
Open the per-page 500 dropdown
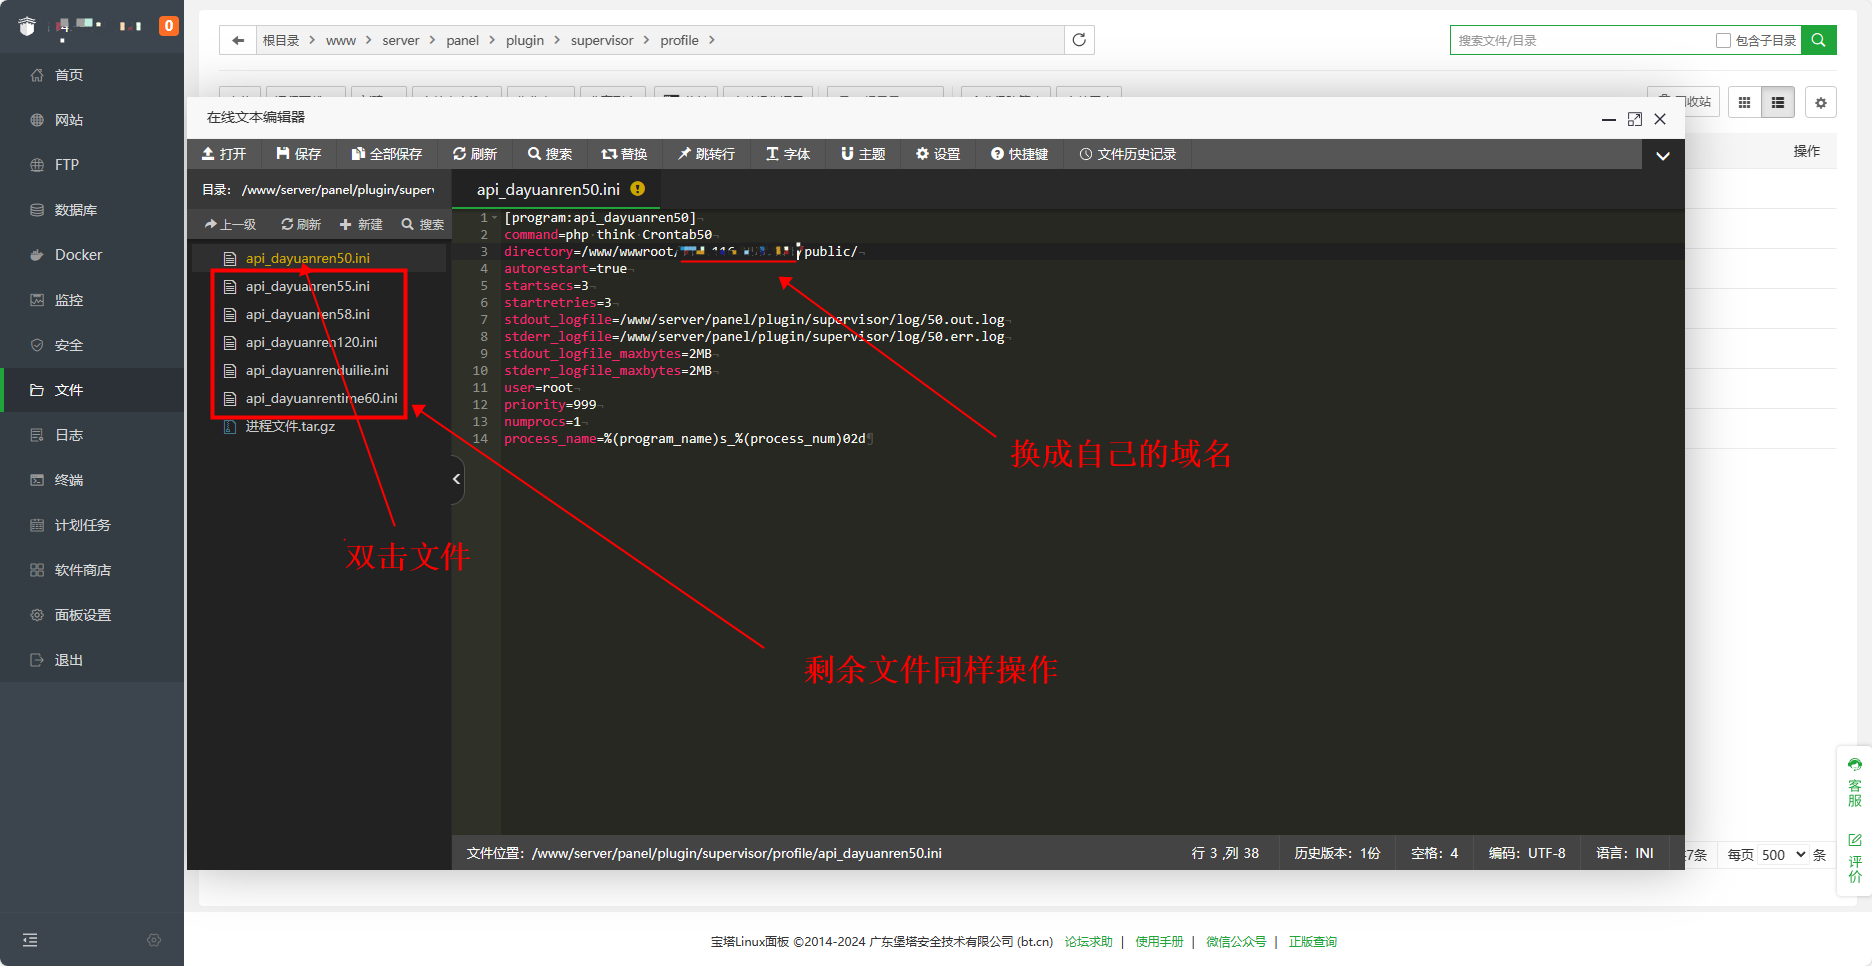tap(1782, 855)
